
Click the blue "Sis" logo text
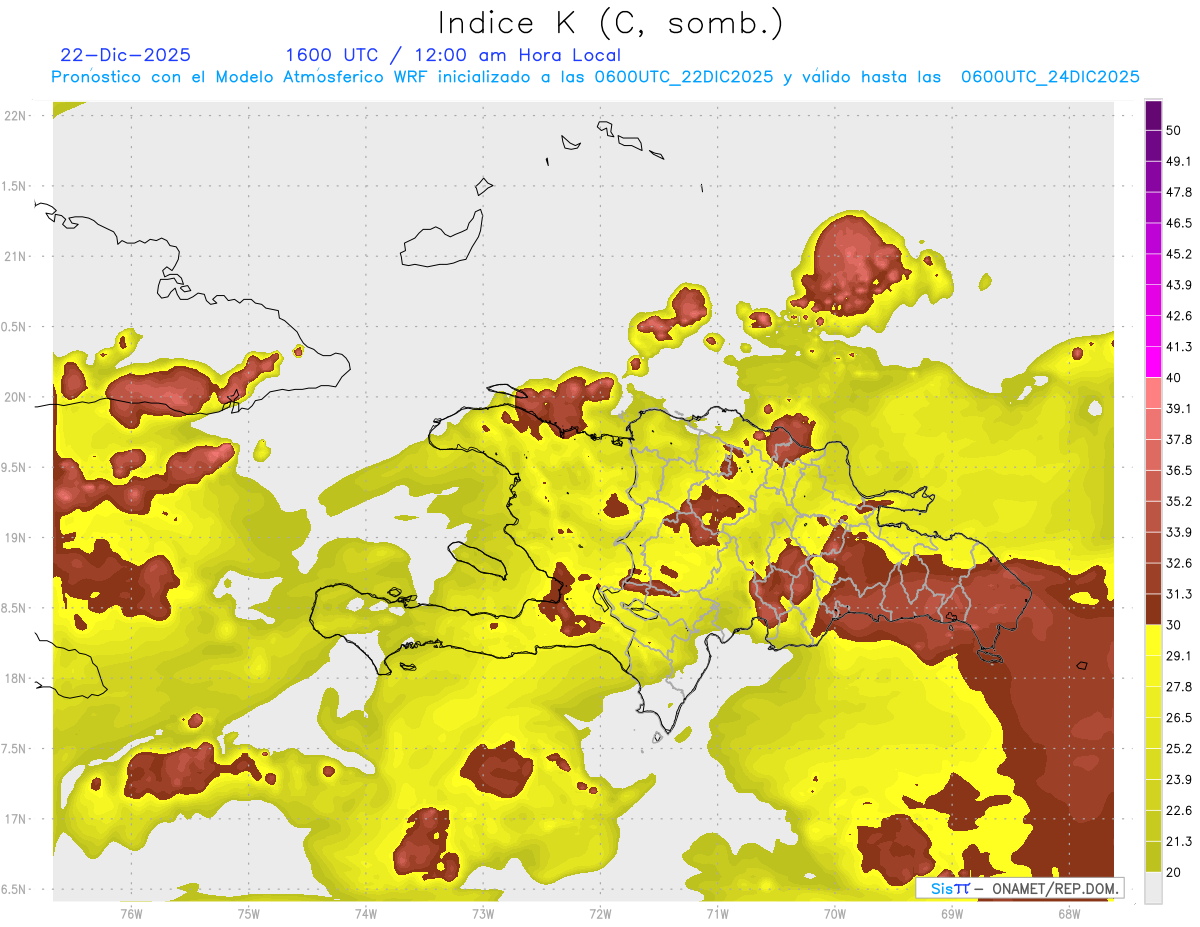tap(942, 888)
